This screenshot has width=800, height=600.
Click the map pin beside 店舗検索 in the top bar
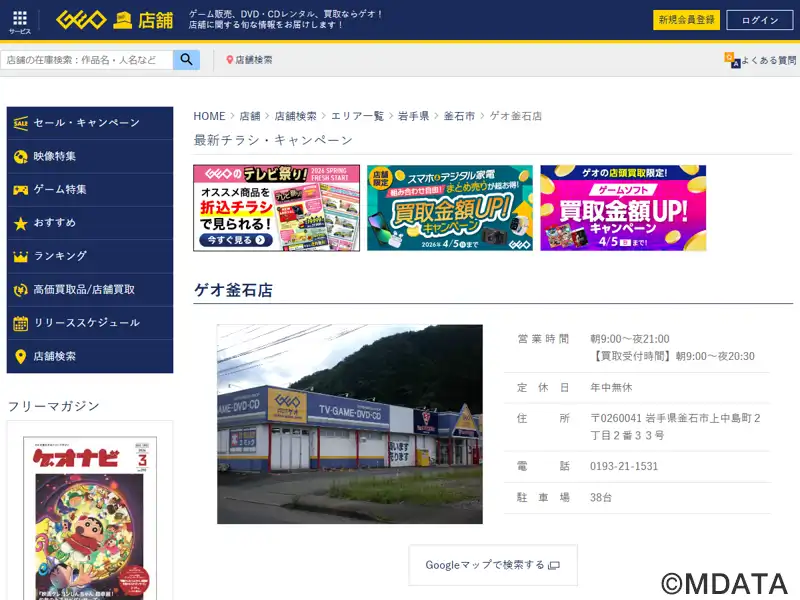230,60
